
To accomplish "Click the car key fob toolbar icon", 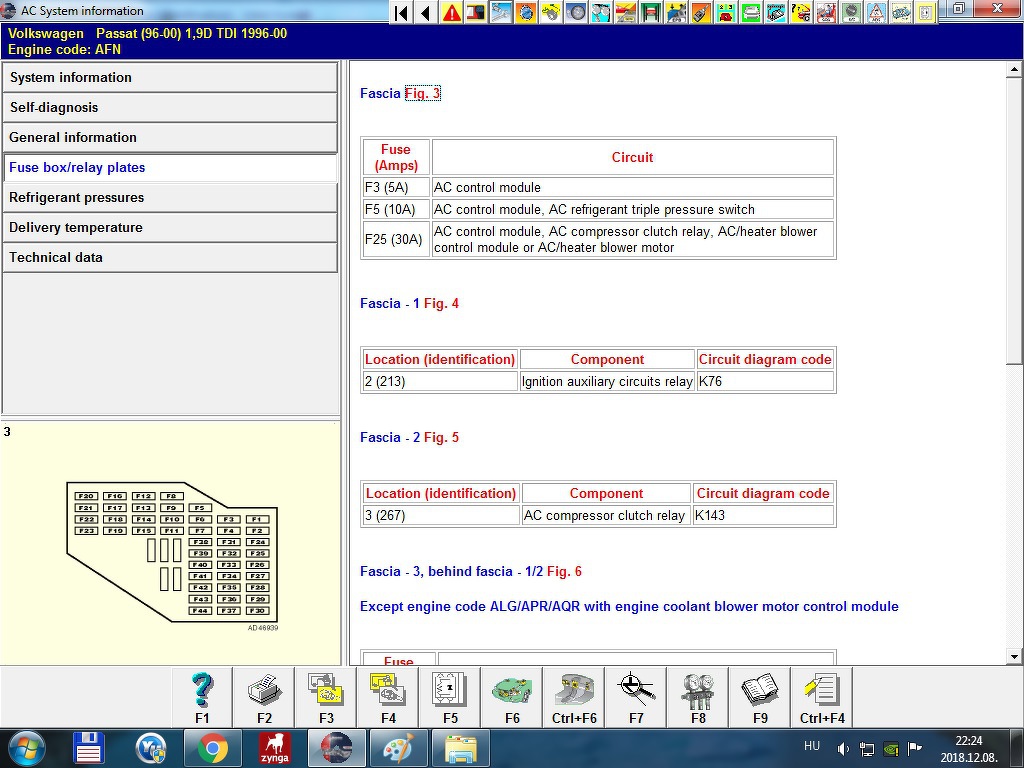I will pos(700,12).
